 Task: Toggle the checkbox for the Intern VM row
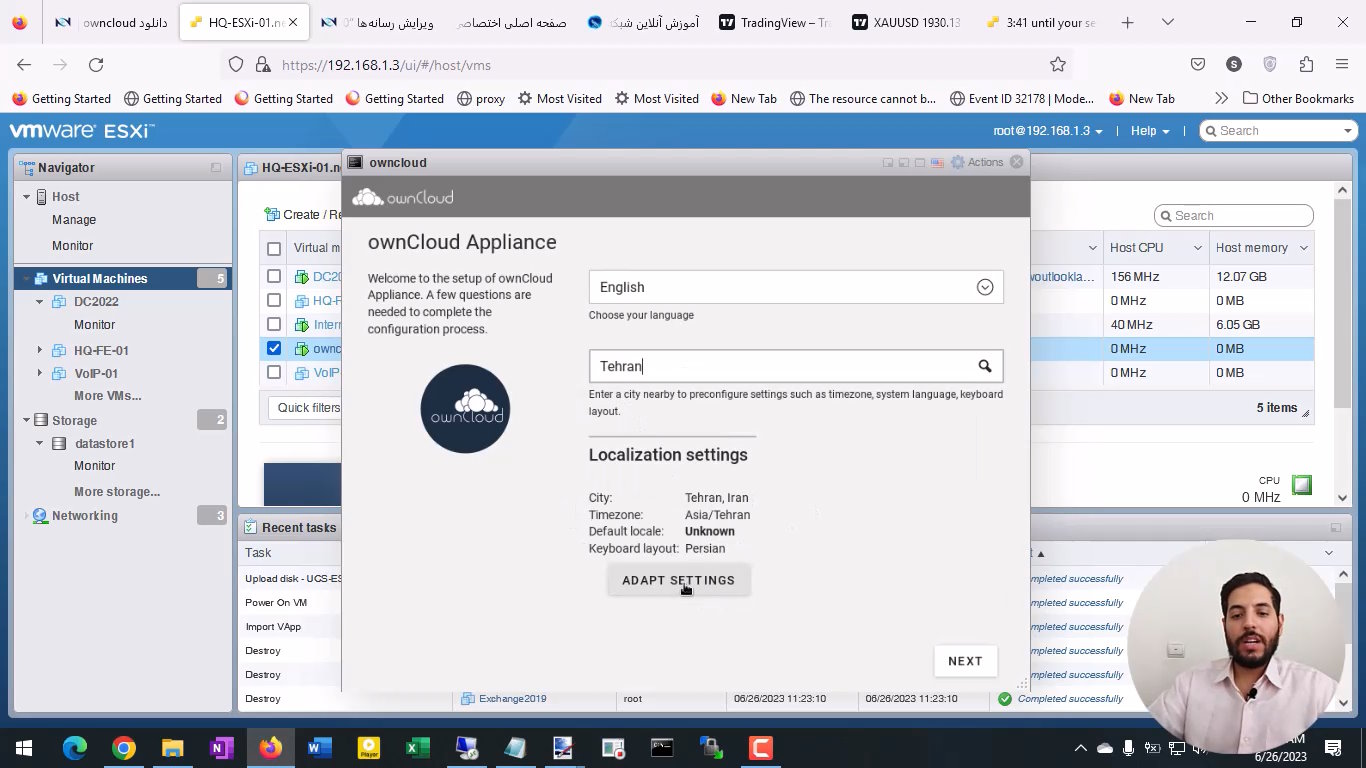274,324
